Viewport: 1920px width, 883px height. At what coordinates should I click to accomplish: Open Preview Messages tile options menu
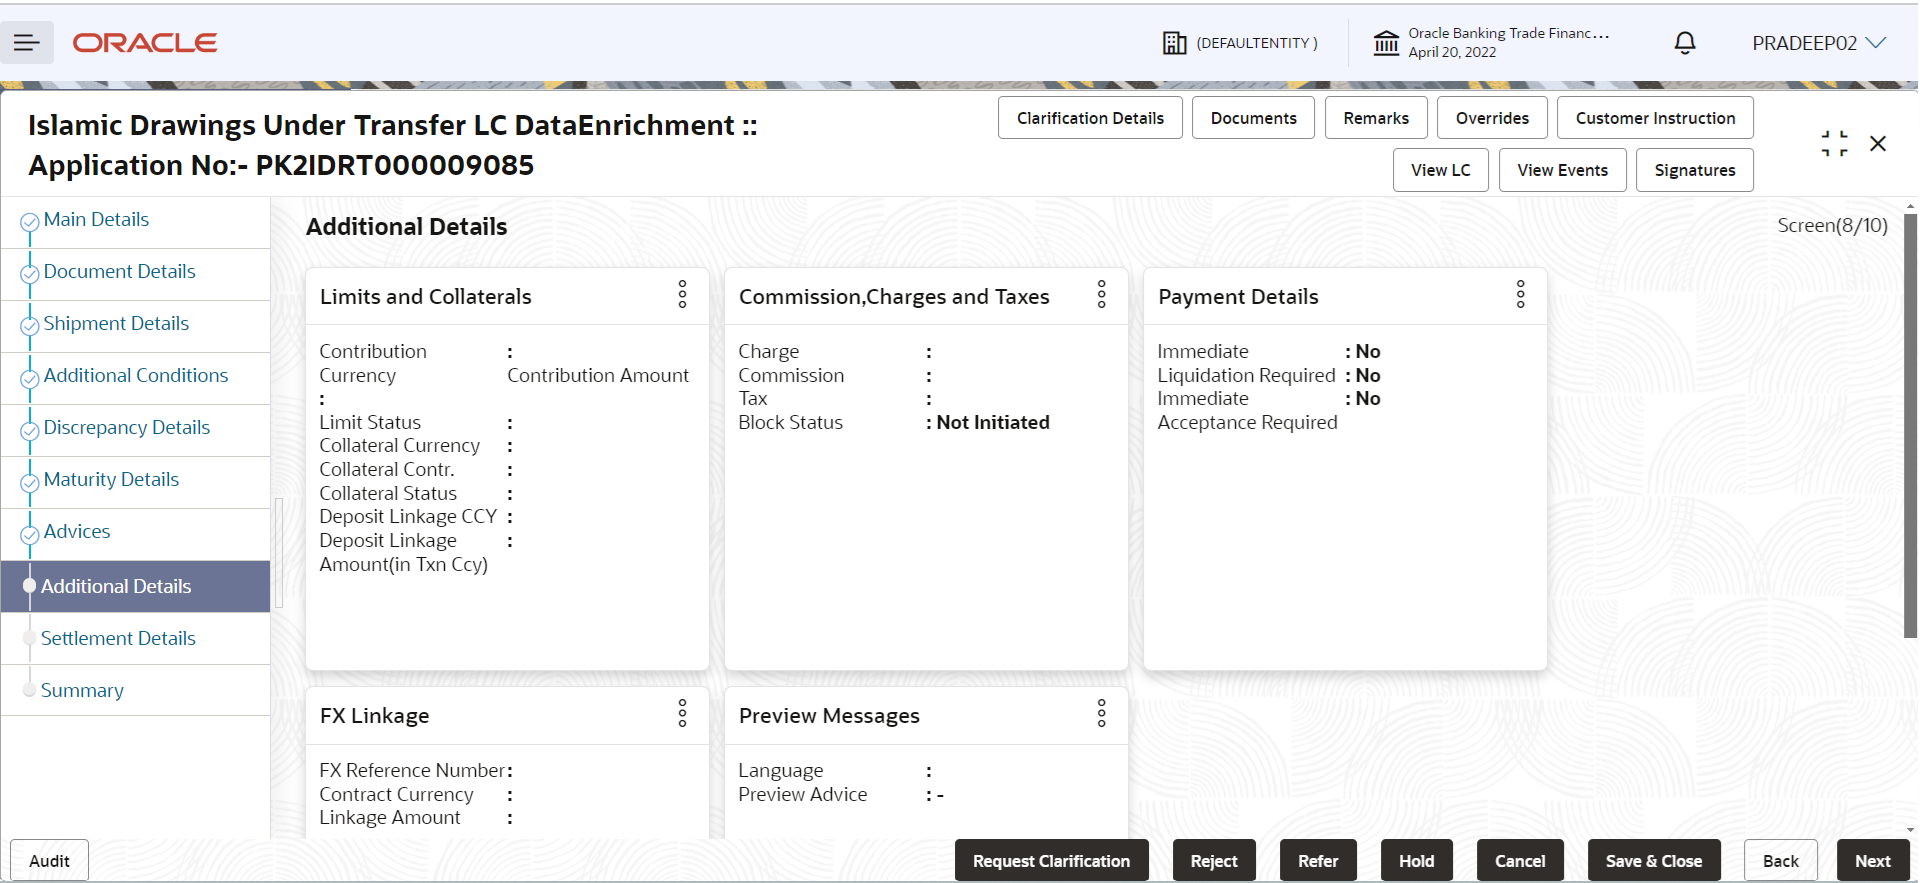pos(1102,713)
